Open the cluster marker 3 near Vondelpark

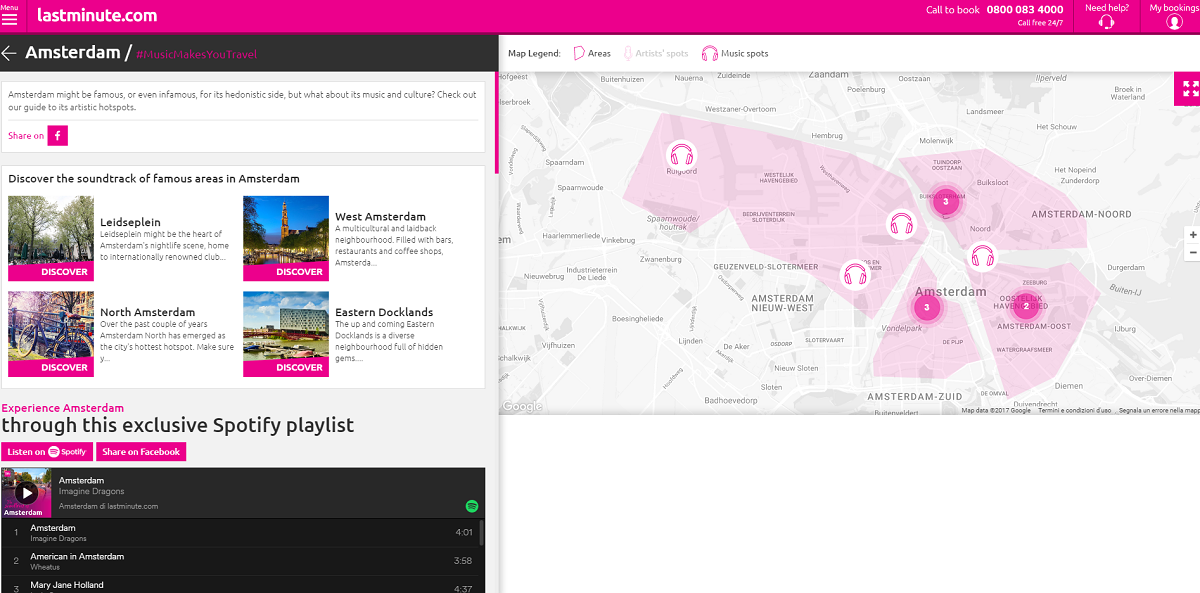[x=927, y=307]
